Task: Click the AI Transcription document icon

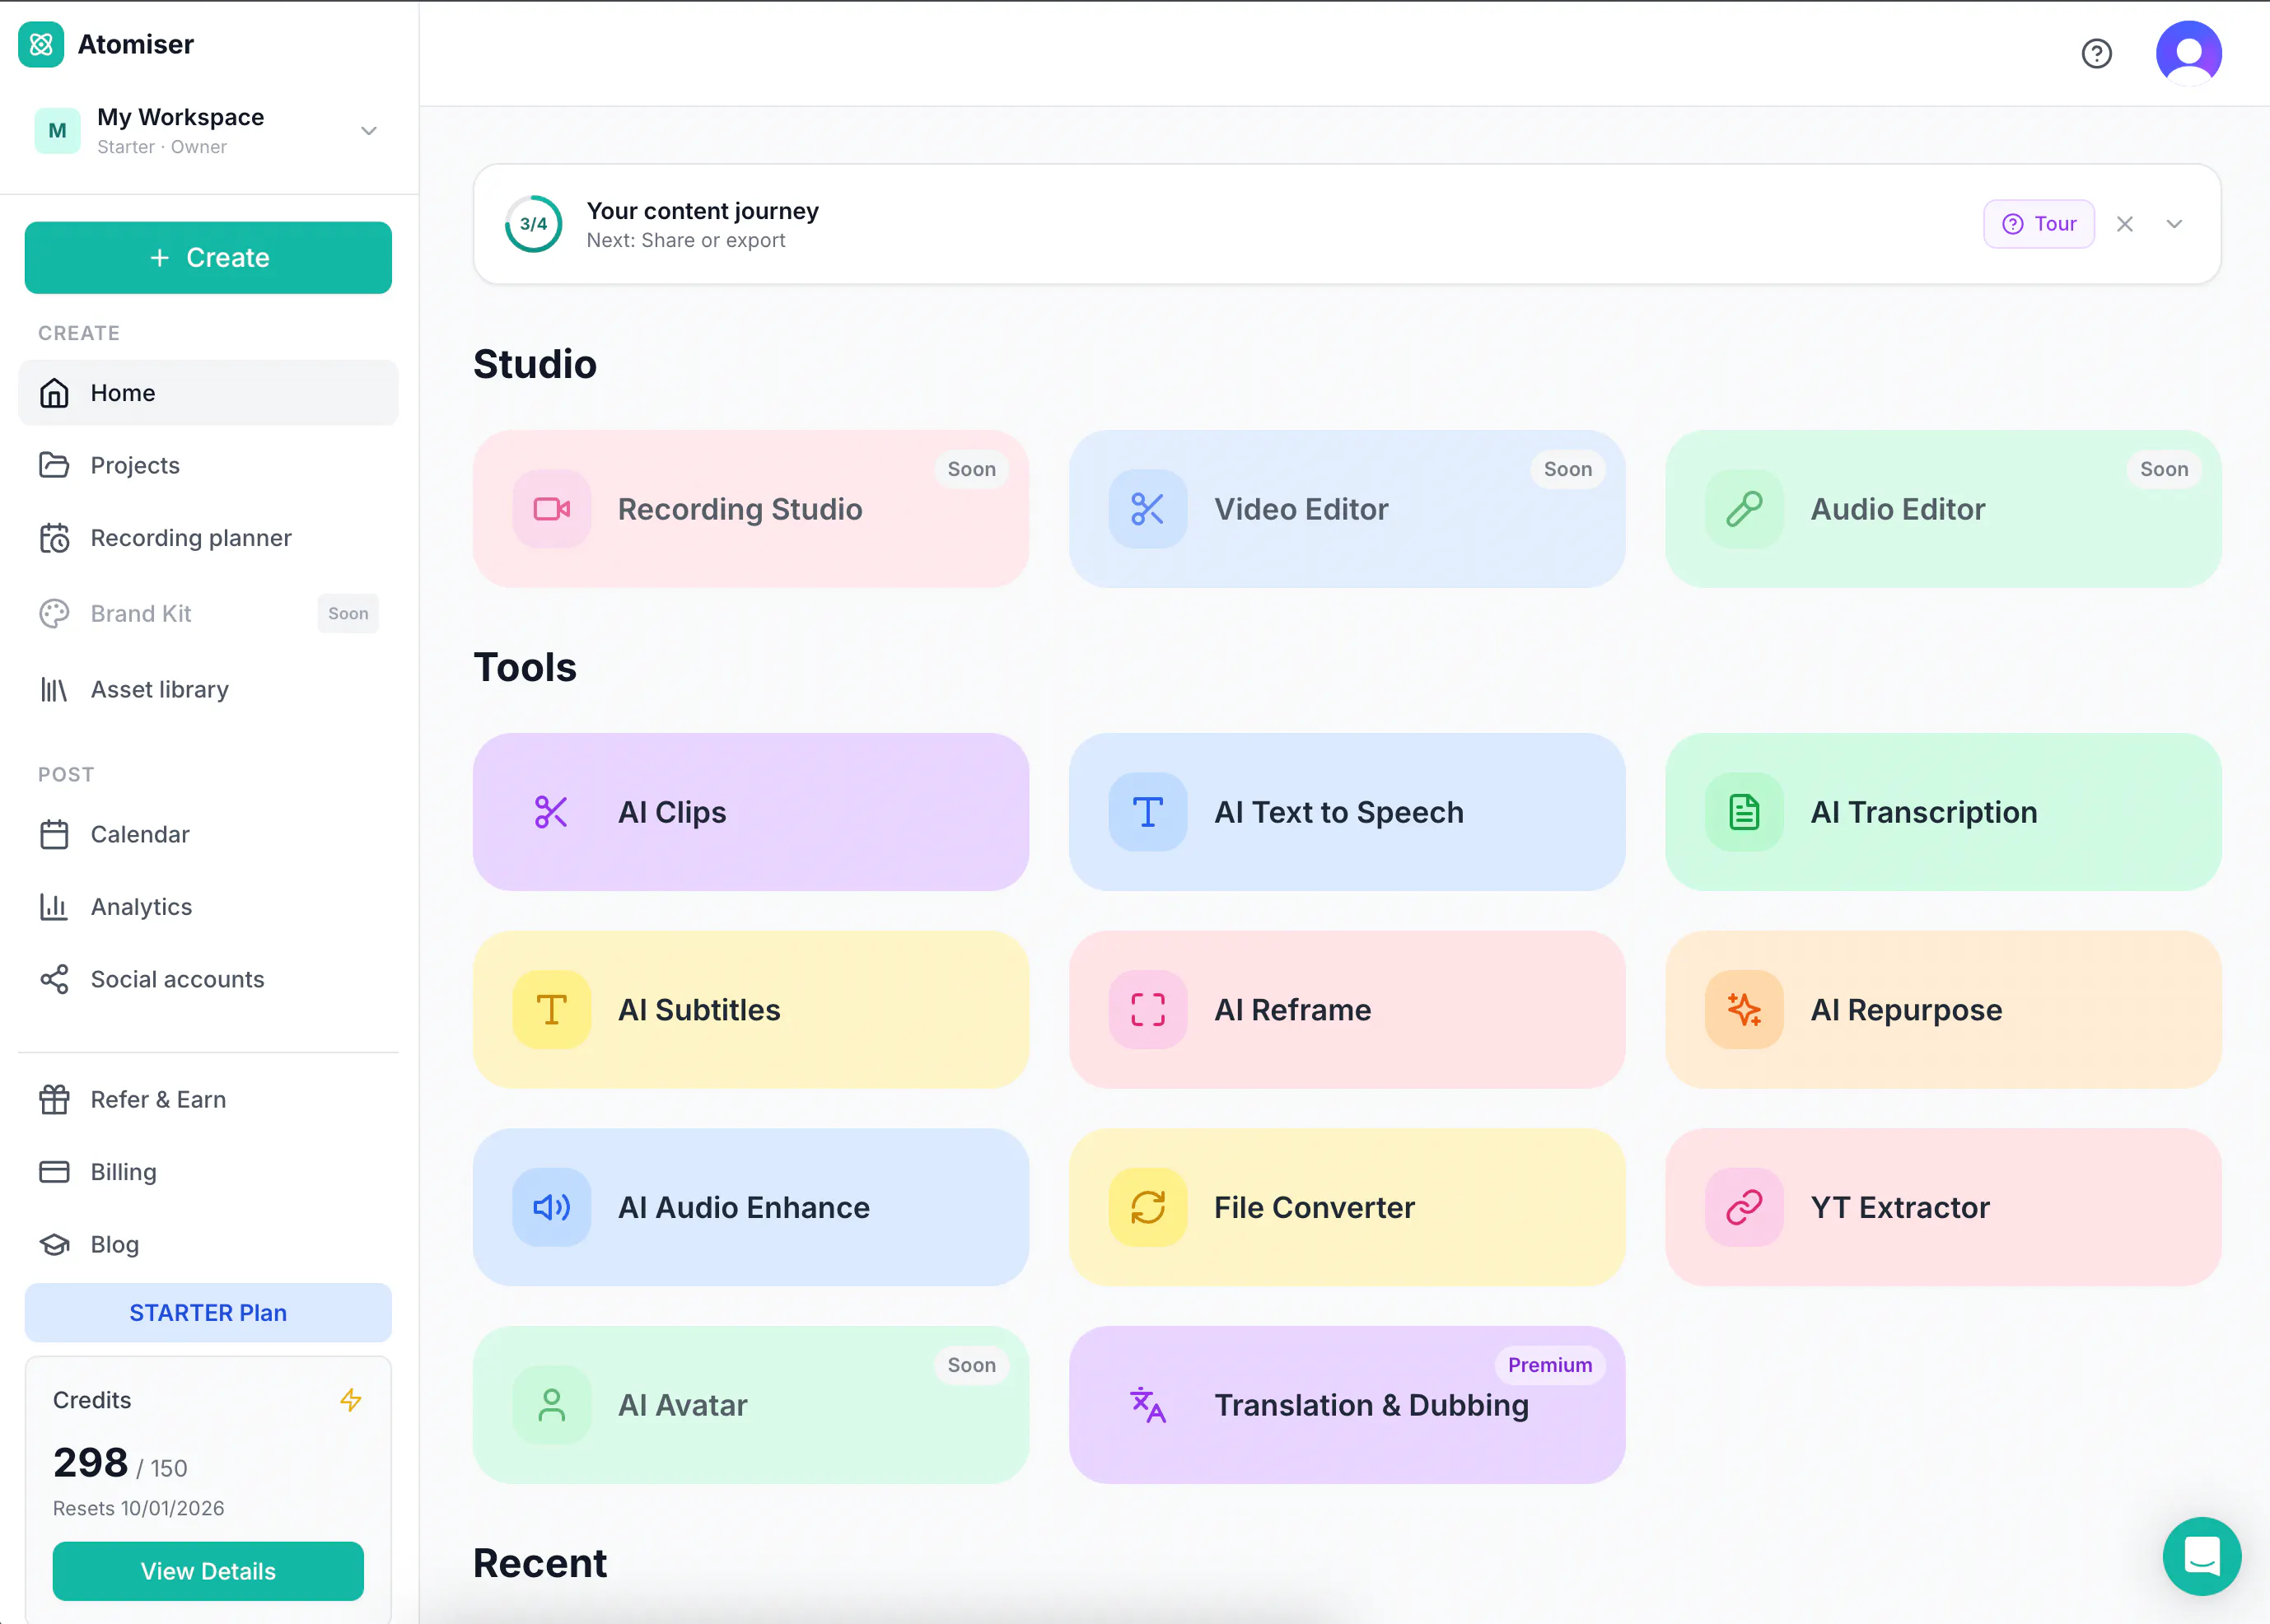Action: tap(1744, 812)
